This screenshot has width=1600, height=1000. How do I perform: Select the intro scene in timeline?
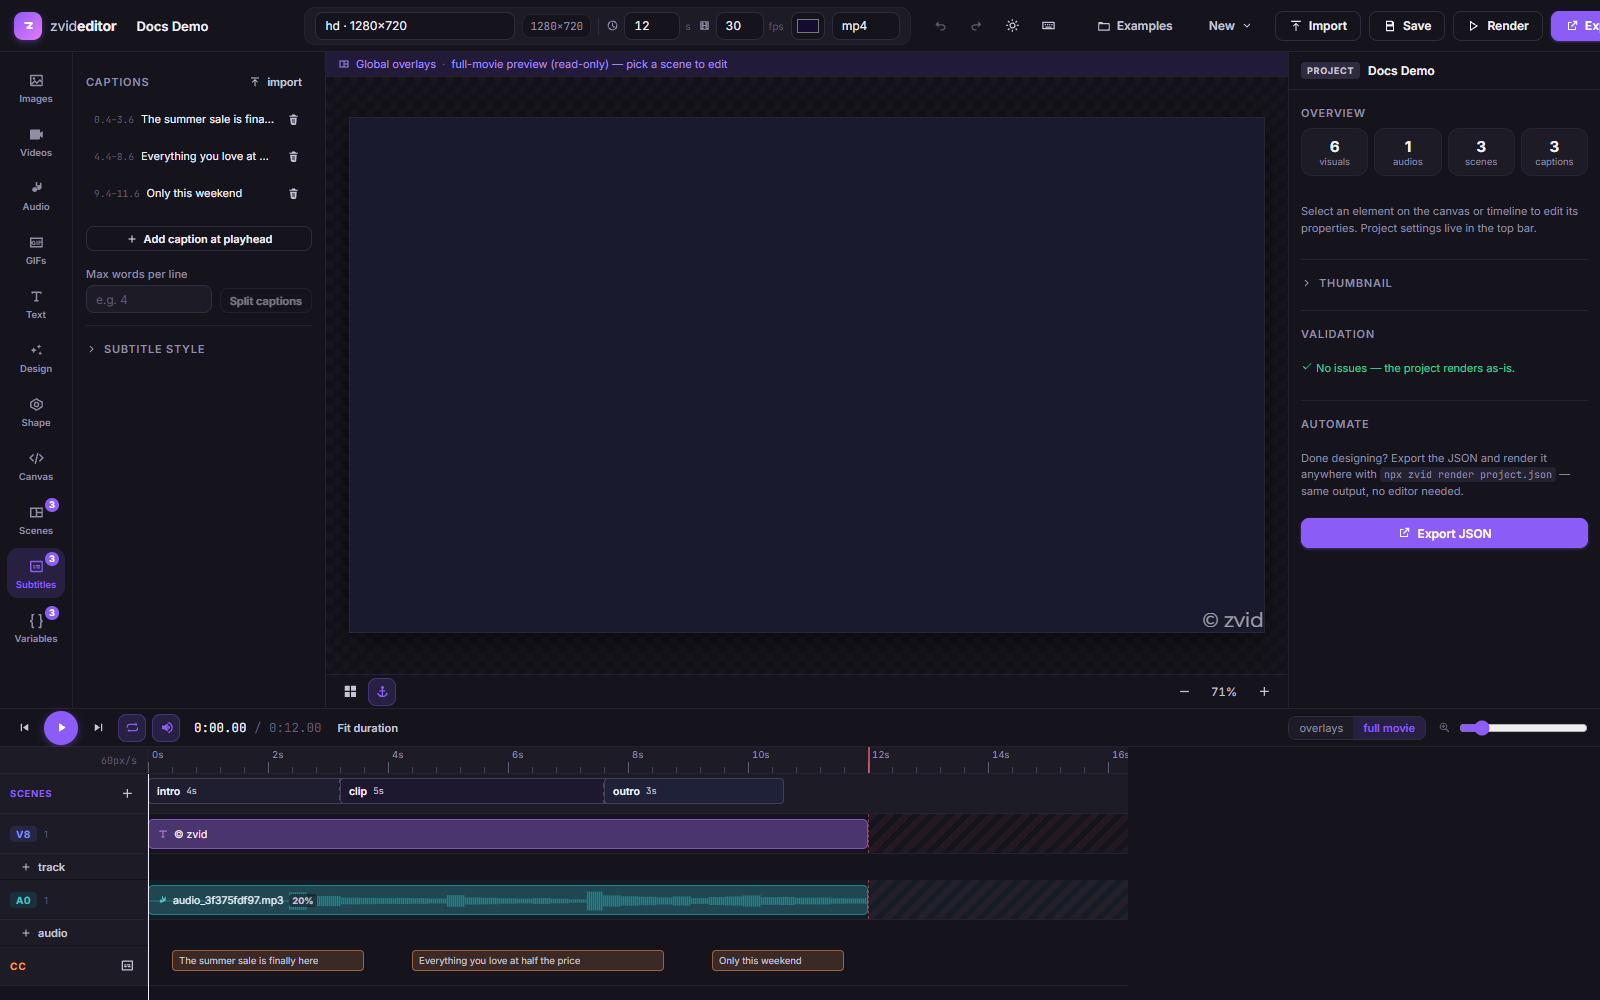tap(244, 791)
